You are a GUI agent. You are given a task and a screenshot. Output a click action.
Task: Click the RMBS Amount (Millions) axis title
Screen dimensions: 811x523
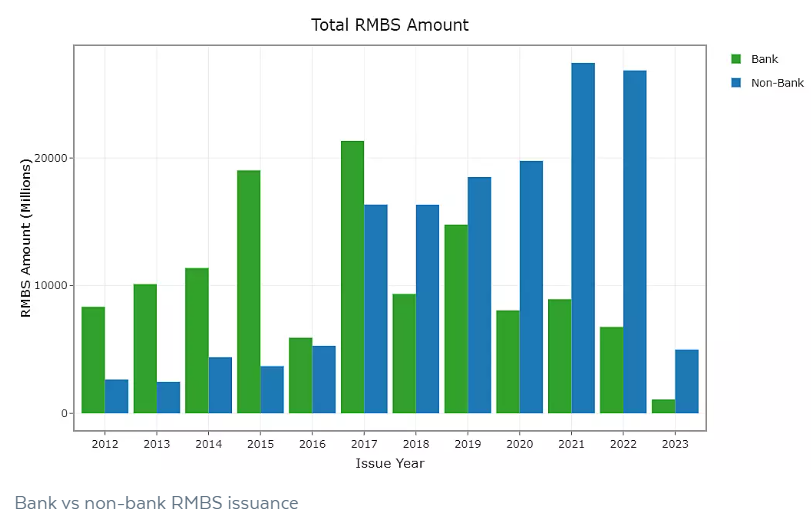click(x=27, y=238)
